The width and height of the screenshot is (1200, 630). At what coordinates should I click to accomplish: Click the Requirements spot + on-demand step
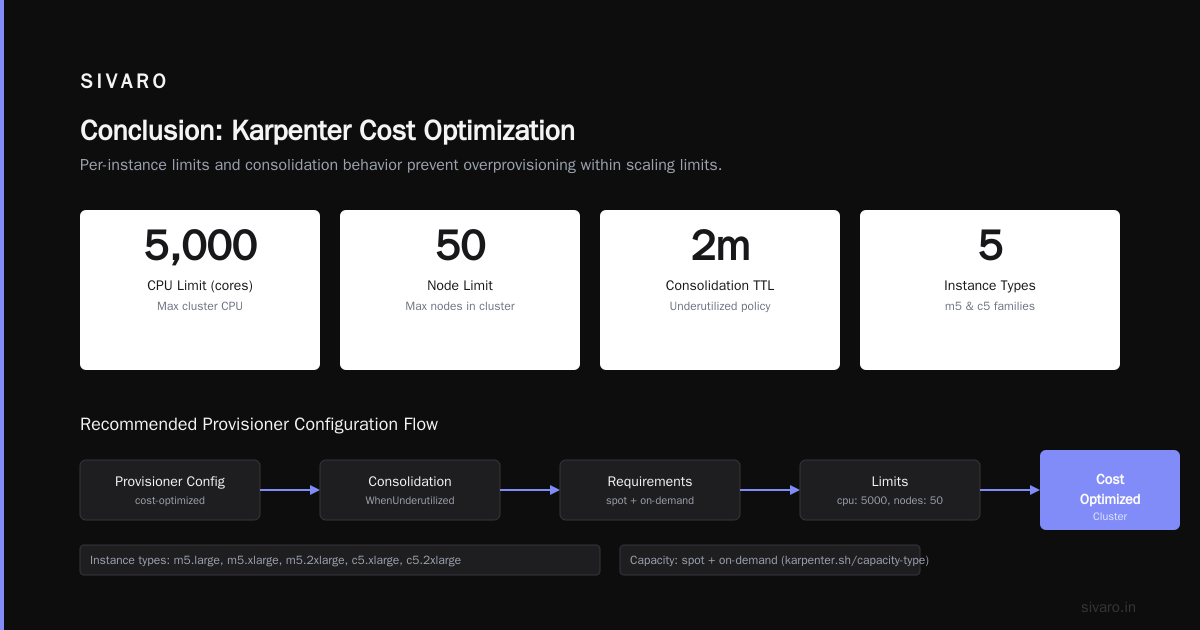pyautogui.click(x=650, y=490)
